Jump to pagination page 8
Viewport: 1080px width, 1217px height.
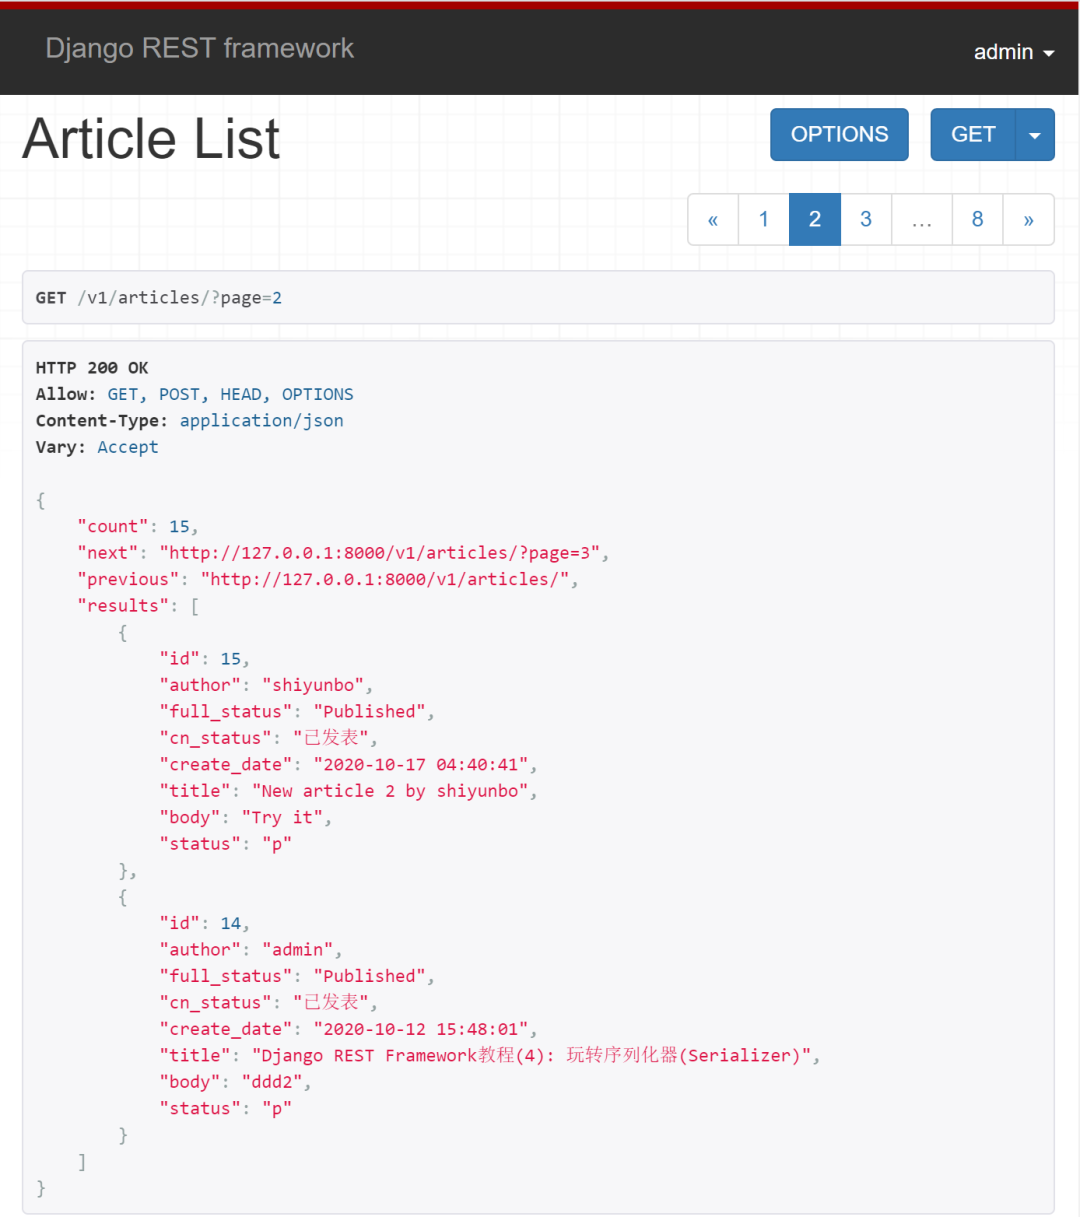coord(977,219)
